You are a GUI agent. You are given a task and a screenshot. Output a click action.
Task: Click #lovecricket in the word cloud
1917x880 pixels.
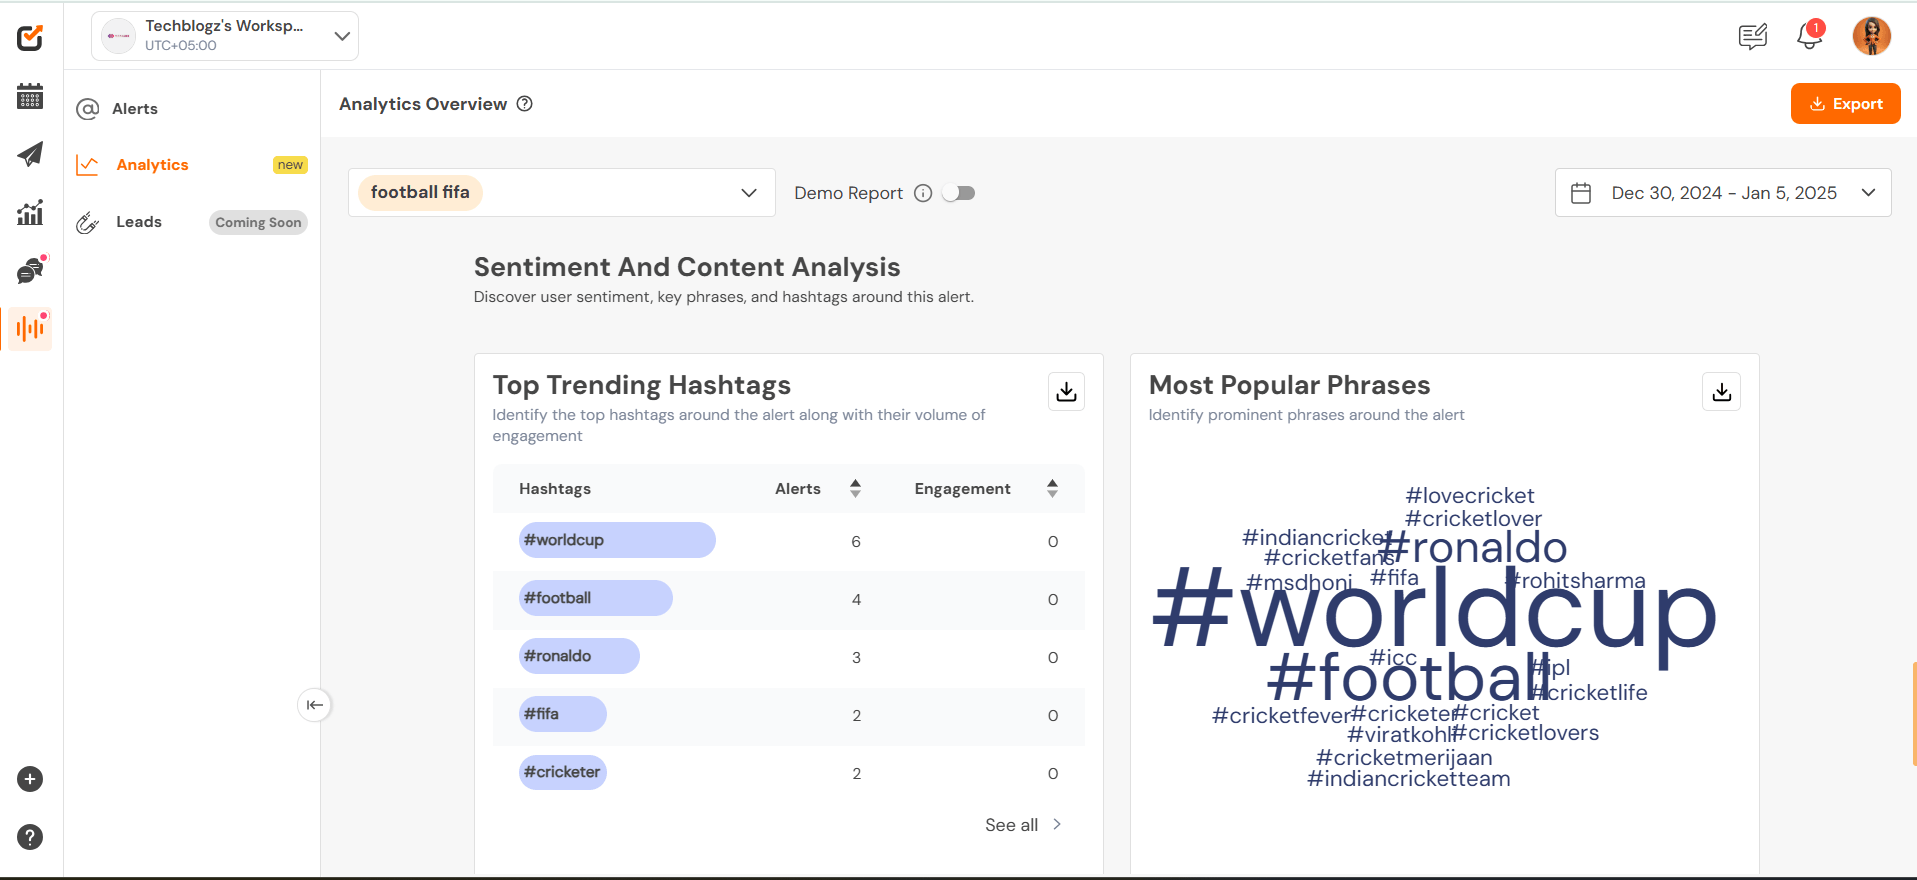click(x=1469, y=496)
